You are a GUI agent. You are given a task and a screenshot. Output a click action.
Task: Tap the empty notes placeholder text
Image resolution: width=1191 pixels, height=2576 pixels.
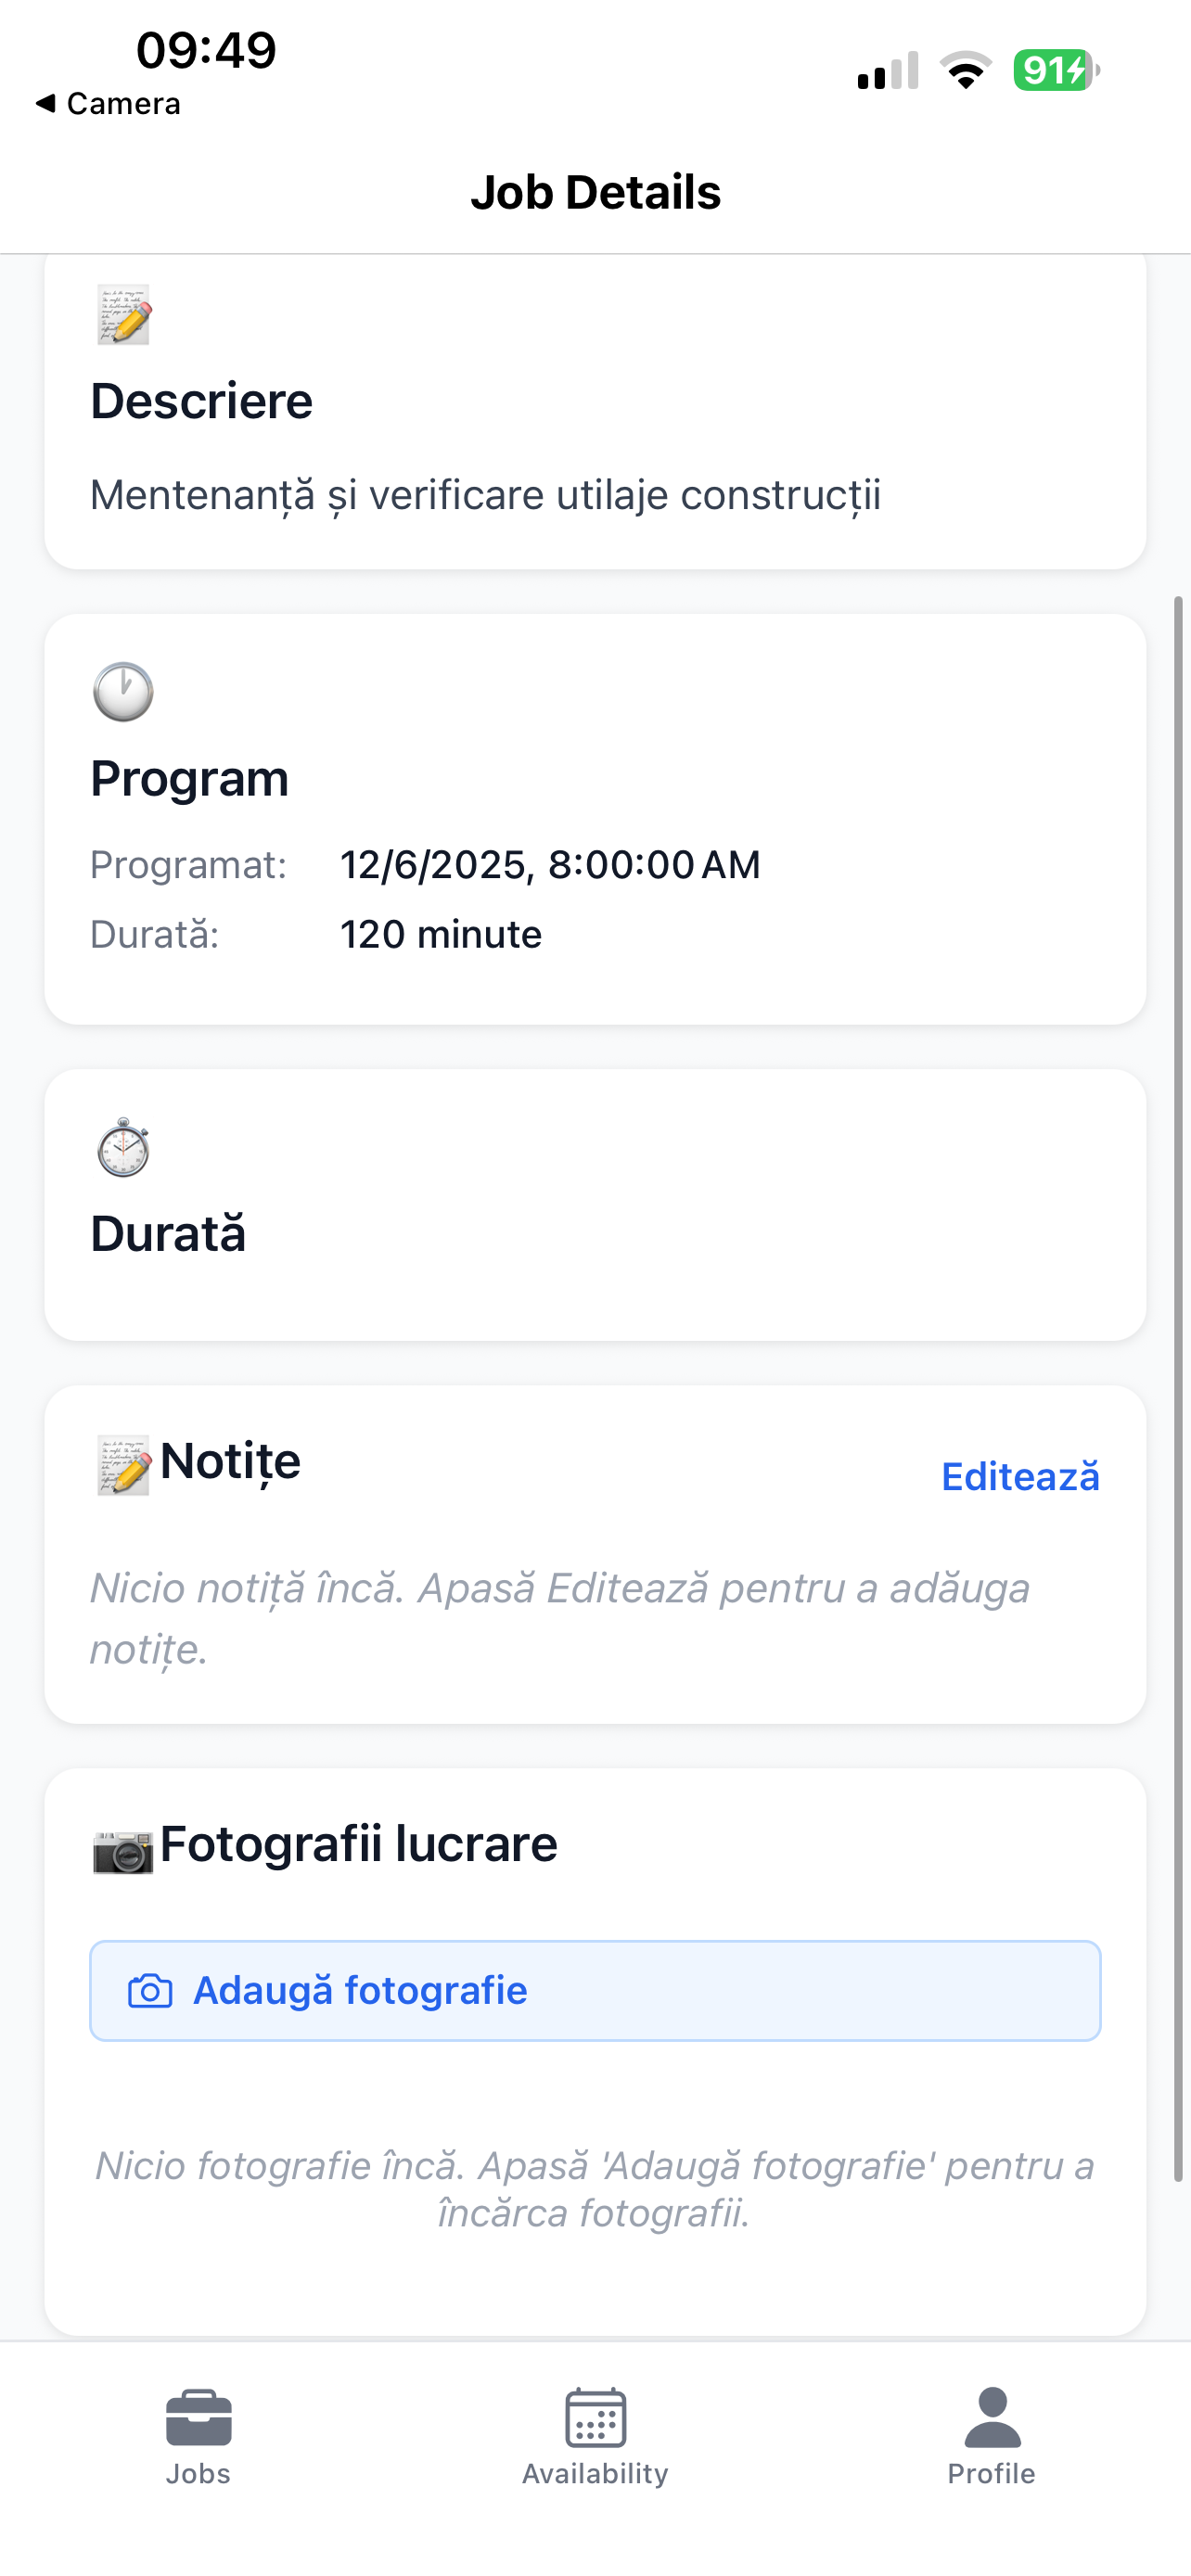click(560, 1618)
